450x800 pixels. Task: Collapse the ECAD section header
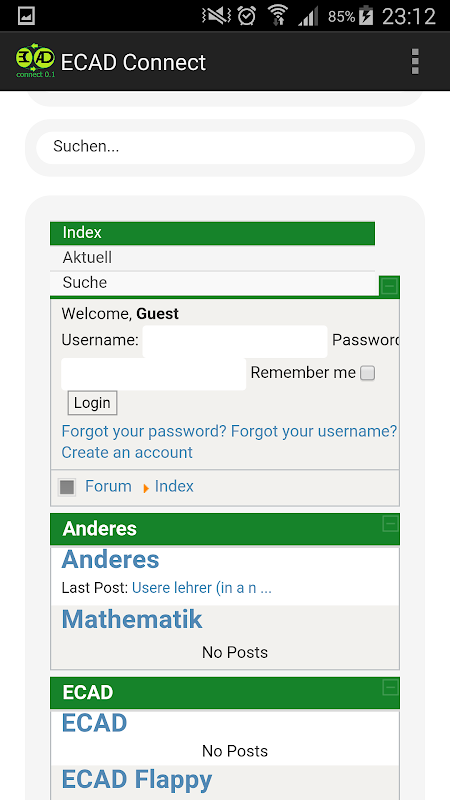390,687
